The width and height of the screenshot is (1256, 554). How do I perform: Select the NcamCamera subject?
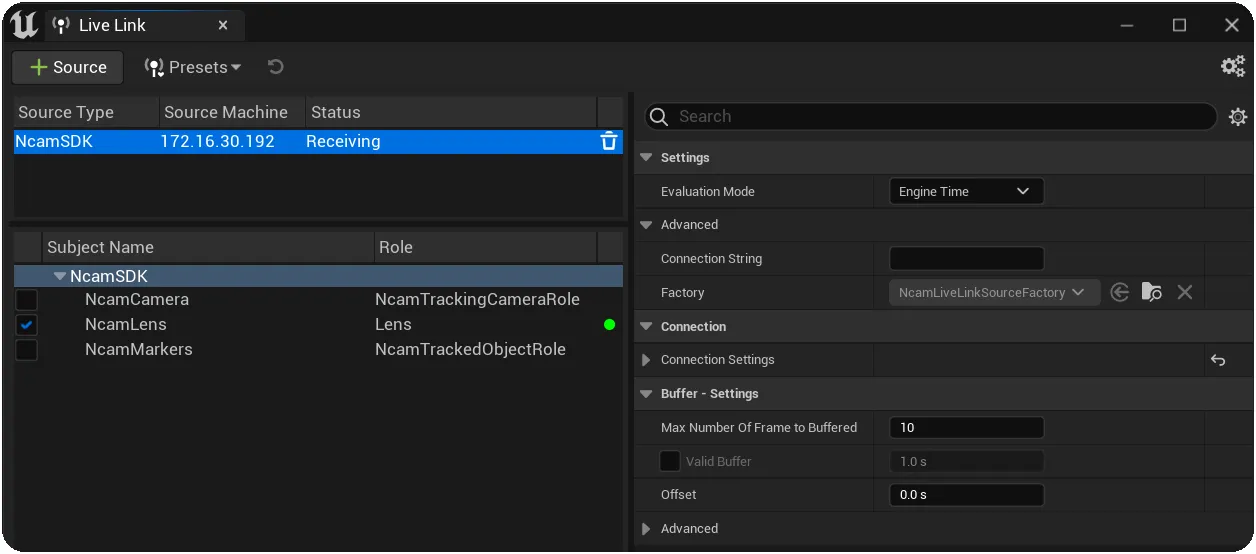pyautogui.click(x=137, y=299)
